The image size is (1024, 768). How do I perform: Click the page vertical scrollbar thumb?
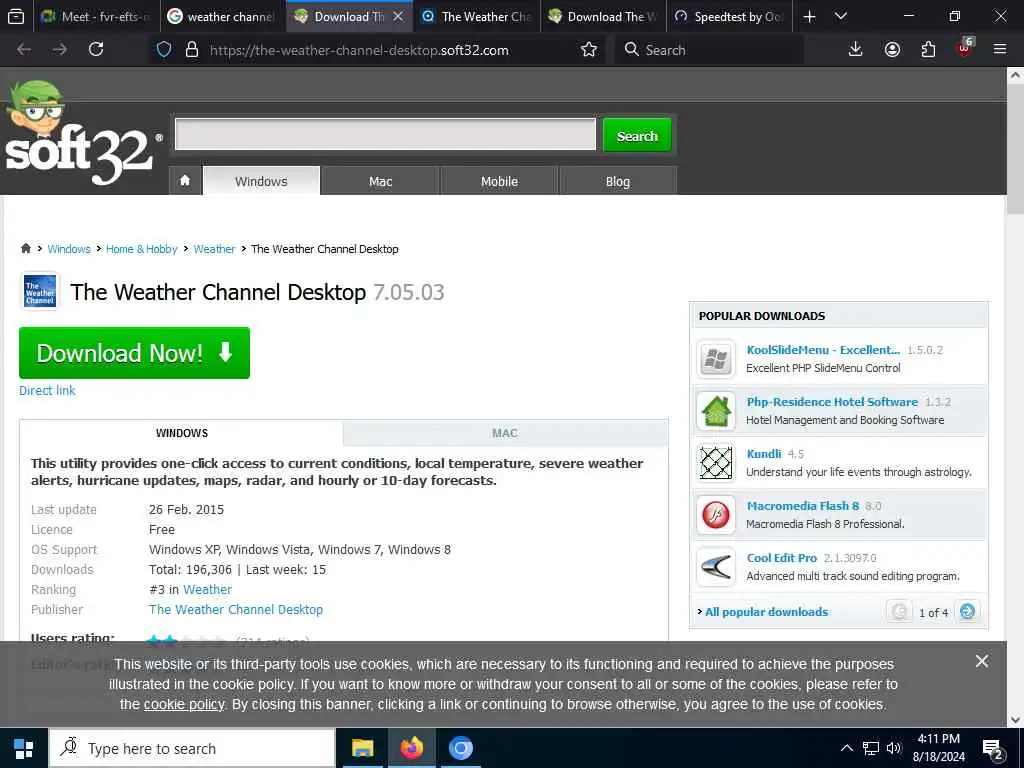(x=1016, y=149)
